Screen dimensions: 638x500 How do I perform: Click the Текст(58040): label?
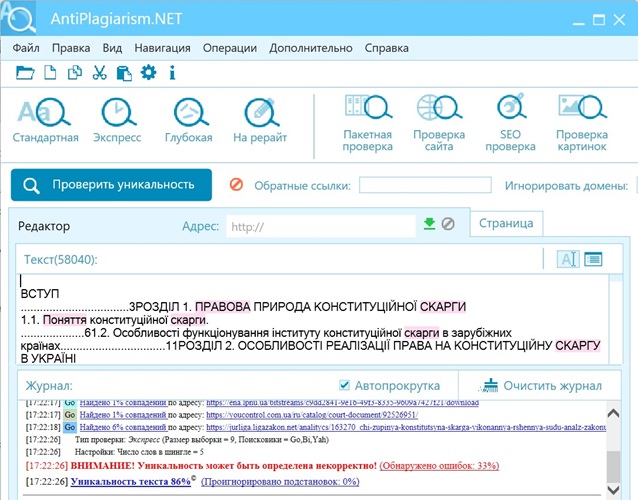click(61, 260)
